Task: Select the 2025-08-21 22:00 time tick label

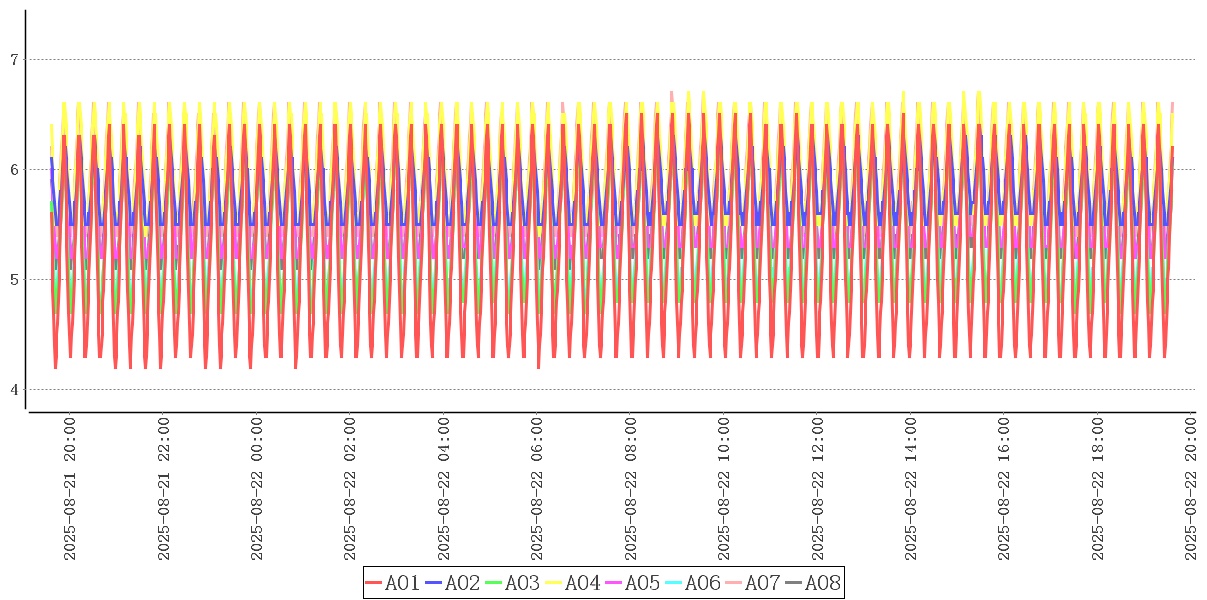Action: click(x=164, y=489)
